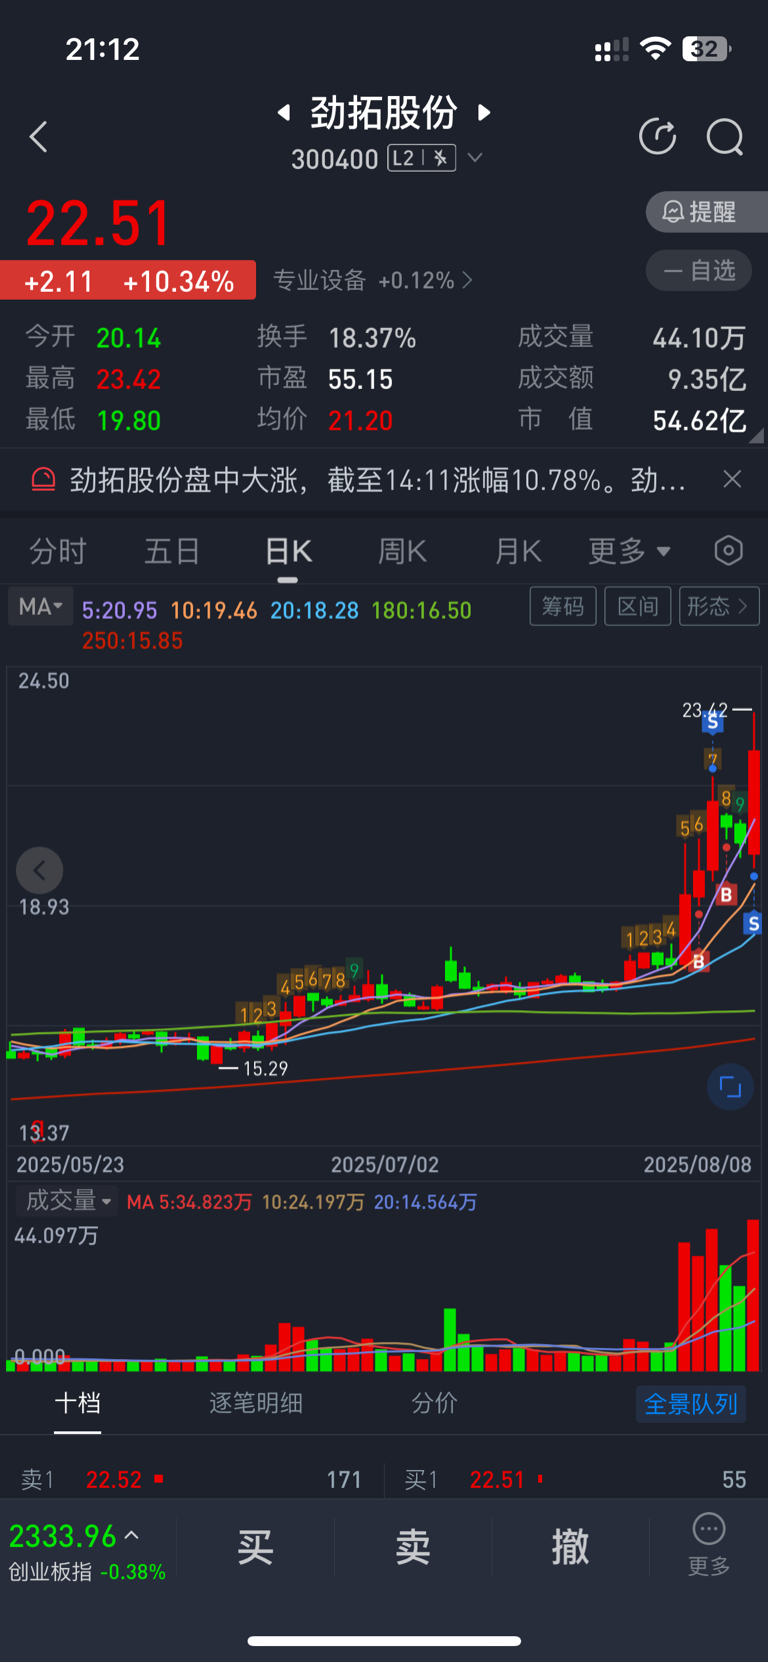Open the news alert siren icon
Viewport: 768px width, 1663px height.
click(x=43, y=480)
